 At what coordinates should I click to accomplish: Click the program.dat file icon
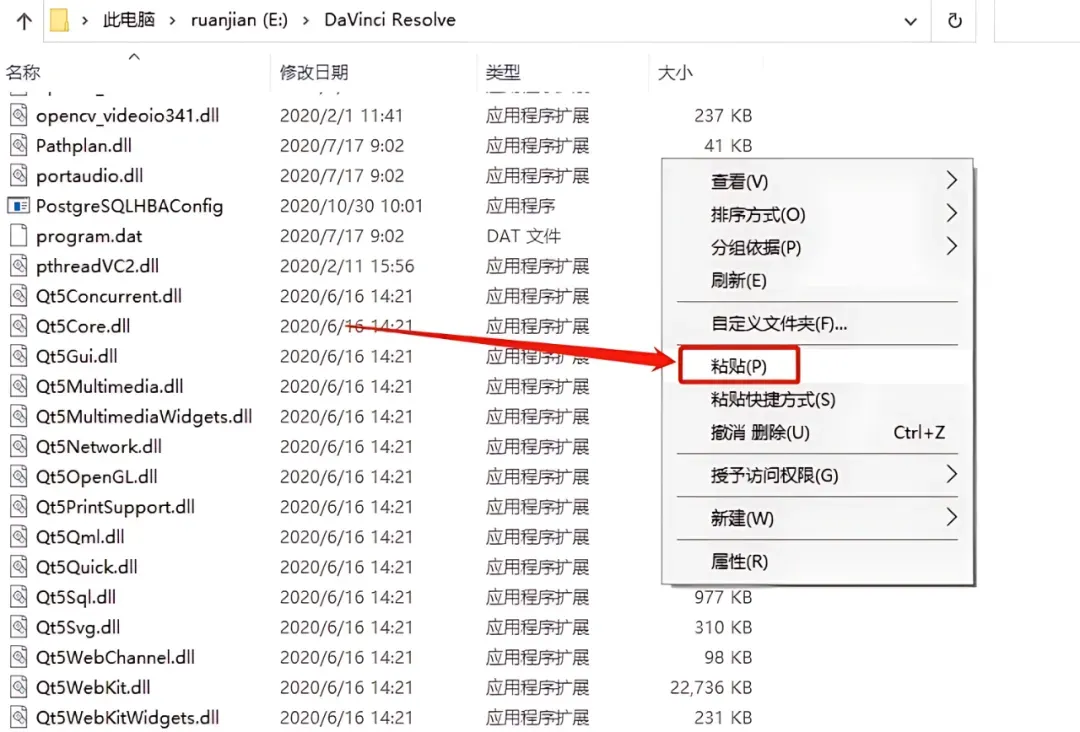coord(19,236)
